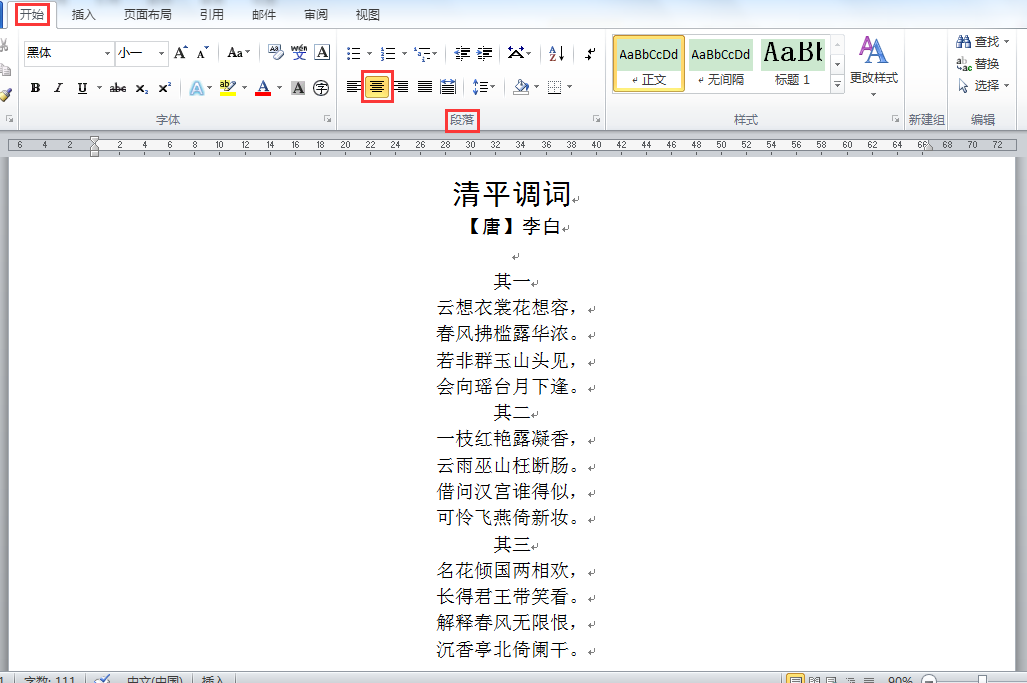Viewport: 1027px width, 683px height.
Task: Open Change Case (Aa) dropdown
Action: point(238,52)
